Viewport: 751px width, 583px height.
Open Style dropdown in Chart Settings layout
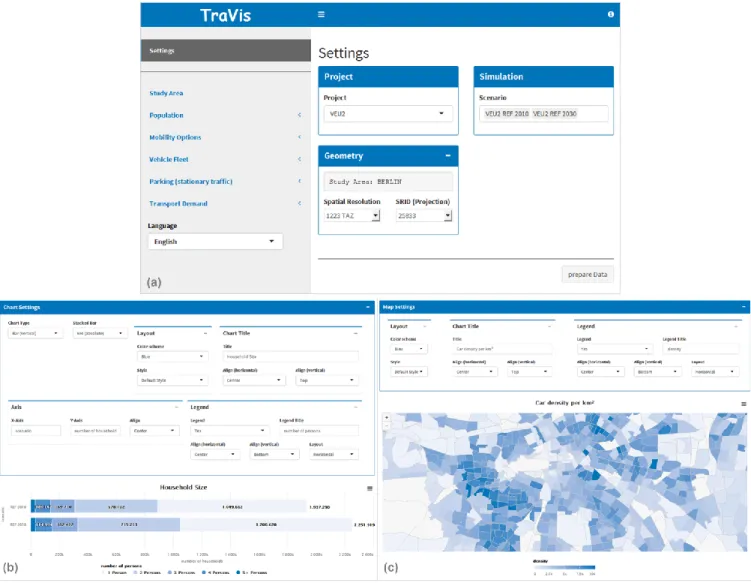coord(172,380)
